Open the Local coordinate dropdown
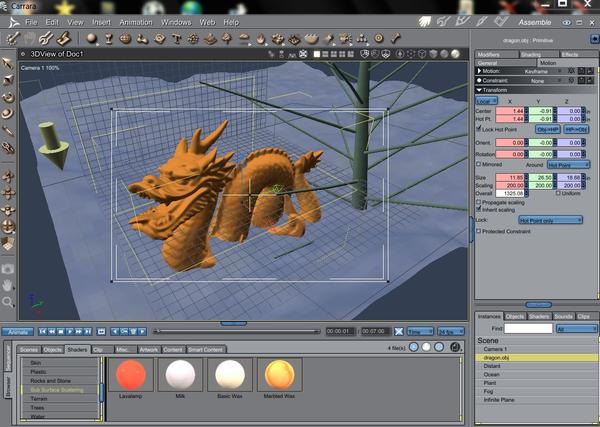Viewport: 600px width, 427px height. click(x=488, y=101)
